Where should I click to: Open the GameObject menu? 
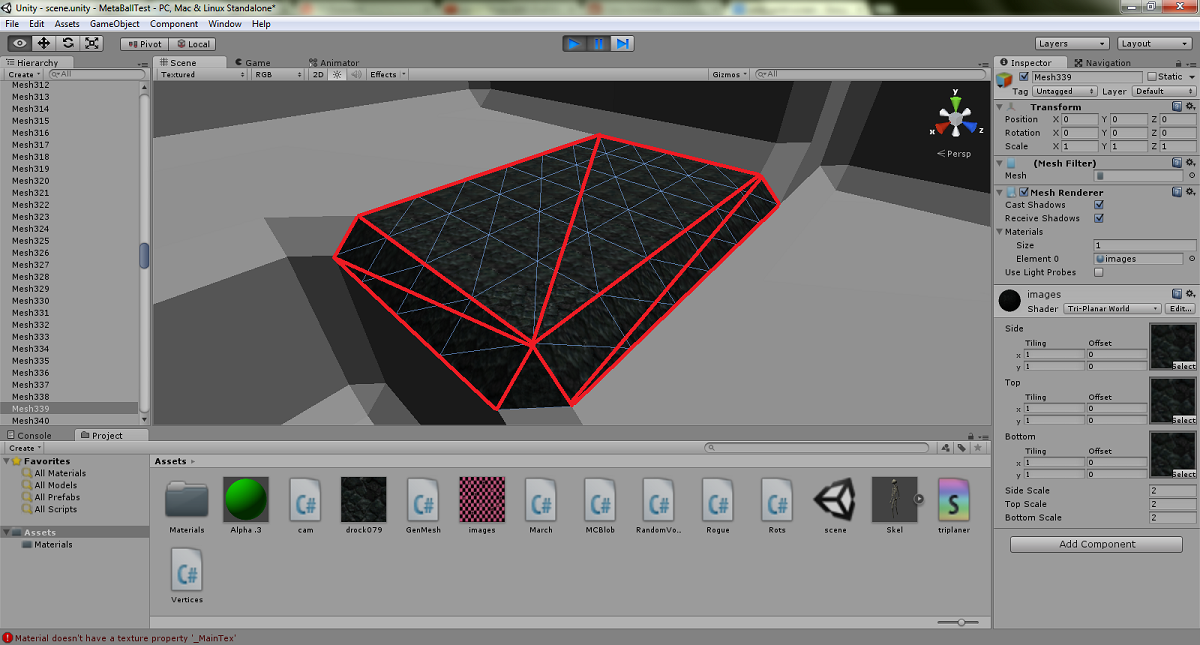point(114,23)
